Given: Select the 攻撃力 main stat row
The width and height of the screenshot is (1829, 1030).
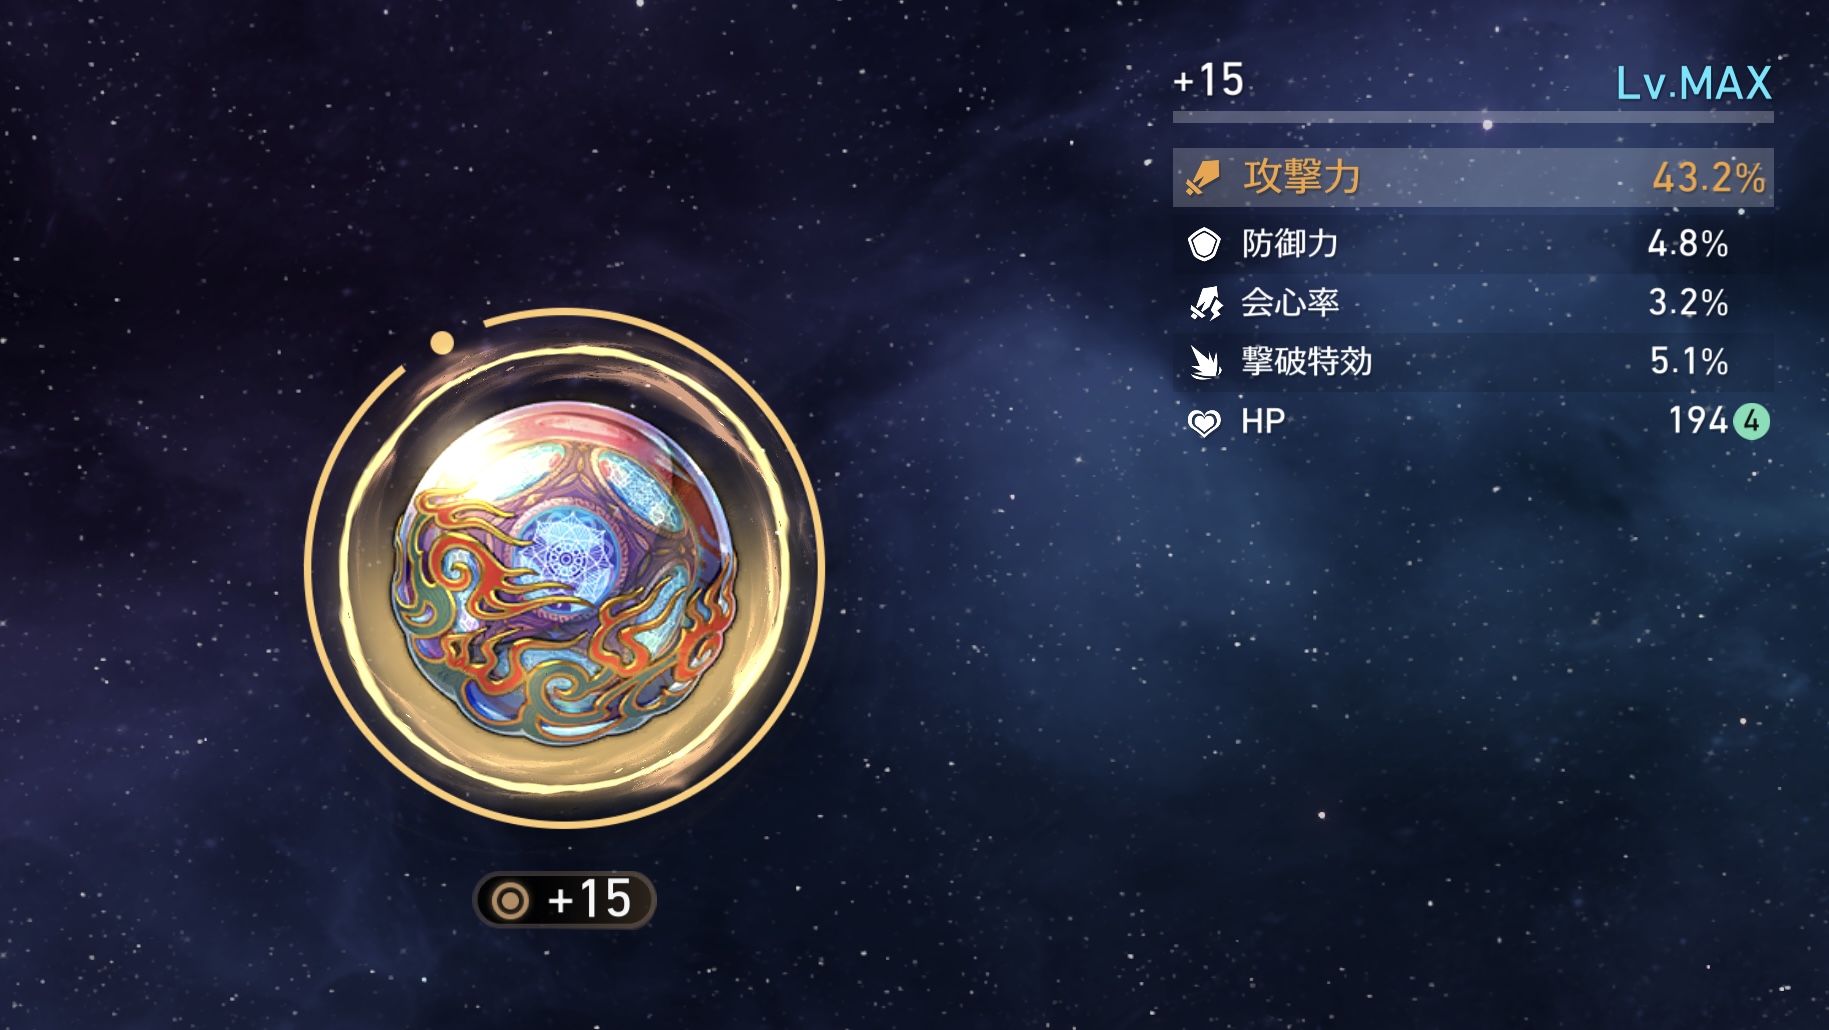Looking at the screenshot, I should [1473, 177].
